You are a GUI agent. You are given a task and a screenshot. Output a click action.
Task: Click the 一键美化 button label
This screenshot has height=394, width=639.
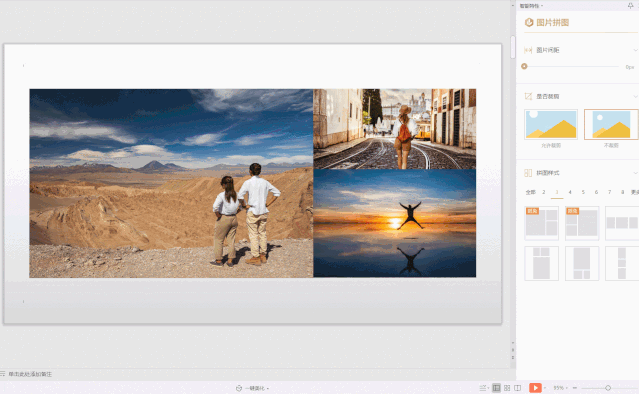255,388
